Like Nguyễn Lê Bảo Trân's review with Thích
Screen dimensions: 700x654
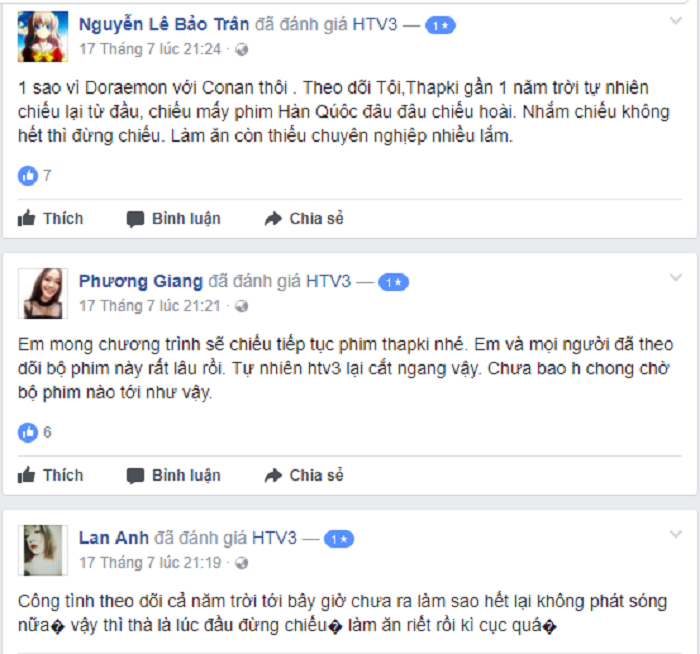coord(50,219)
